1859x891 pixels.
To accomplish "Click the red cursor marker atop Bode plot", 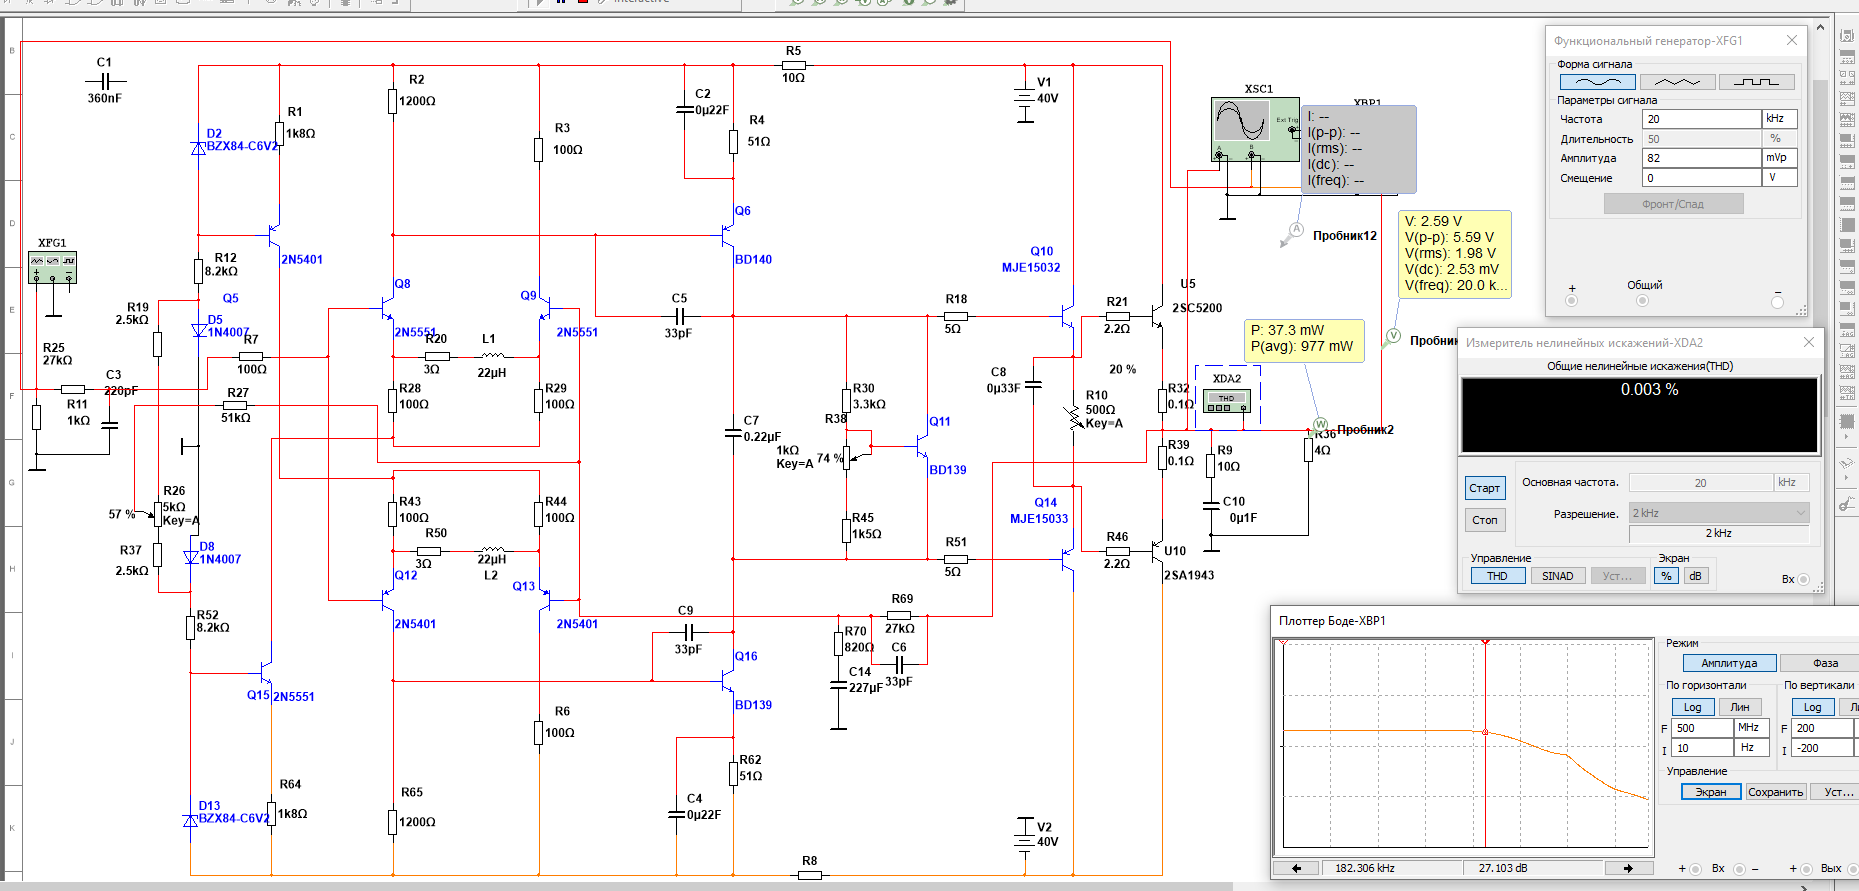I will coord(1485,641).
